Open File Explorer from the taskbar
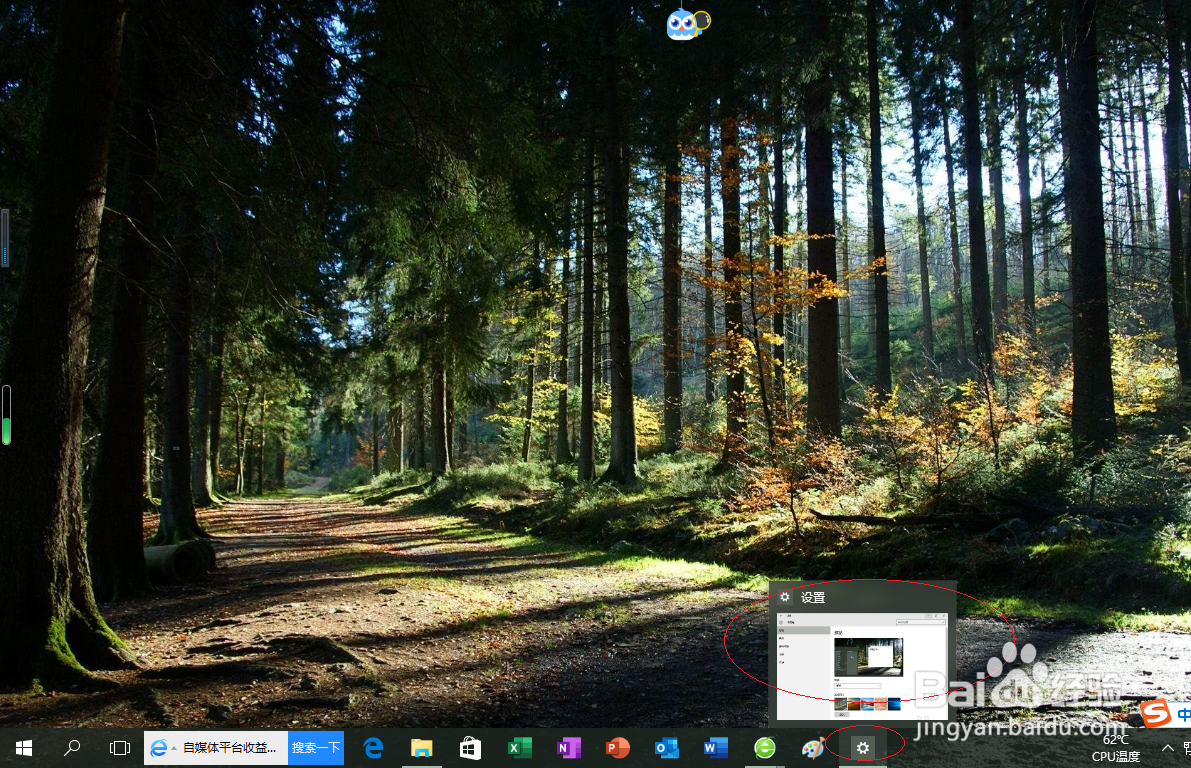The width and height of the screenshot is (1191, 768). [421, 747]
